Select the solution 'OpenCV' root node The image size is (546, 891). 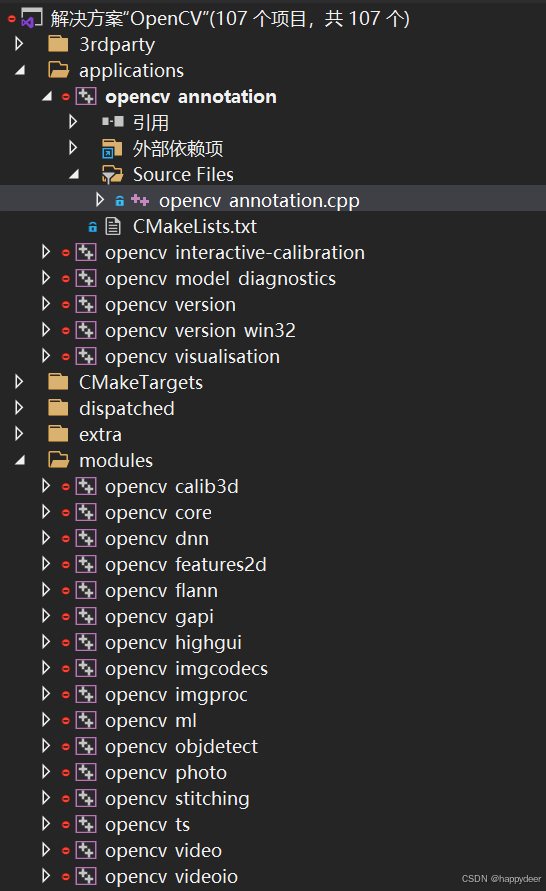230,19
